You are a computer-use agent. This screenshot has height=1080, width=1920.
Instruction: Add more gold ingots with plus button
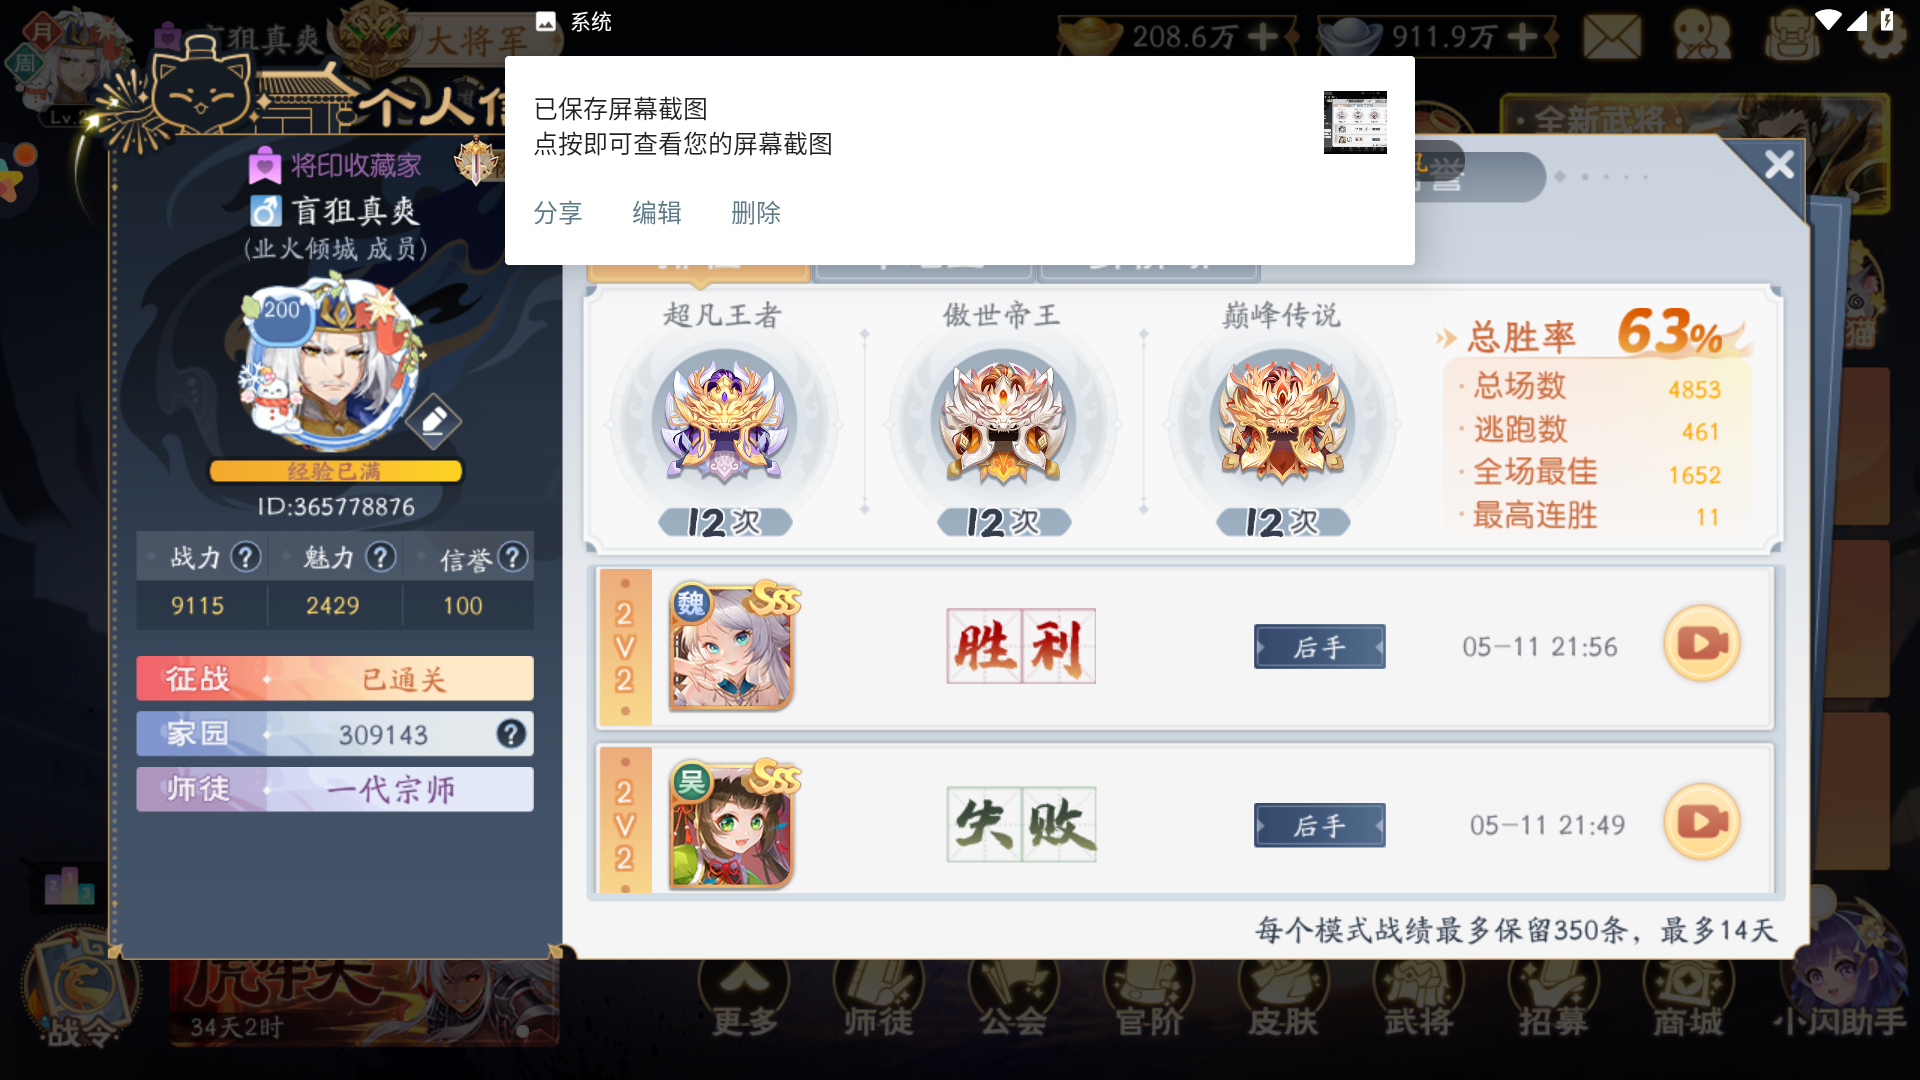(1263, 37)
